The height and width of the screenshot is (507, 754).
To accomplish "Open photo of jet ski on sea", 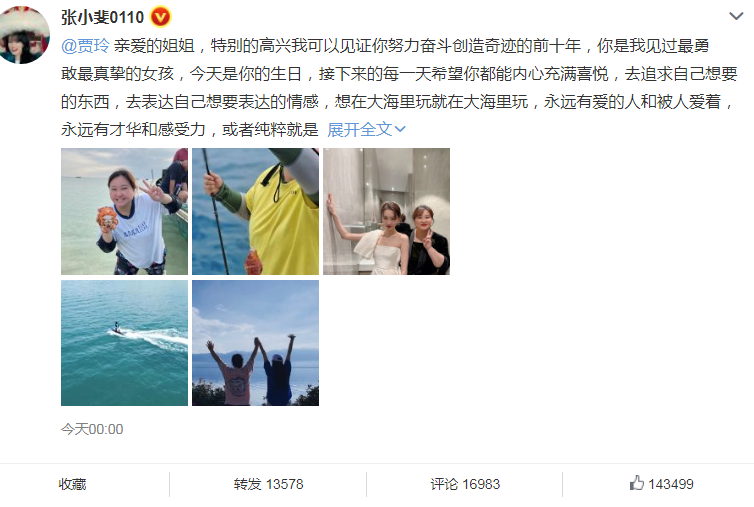I will coord(125,343).
